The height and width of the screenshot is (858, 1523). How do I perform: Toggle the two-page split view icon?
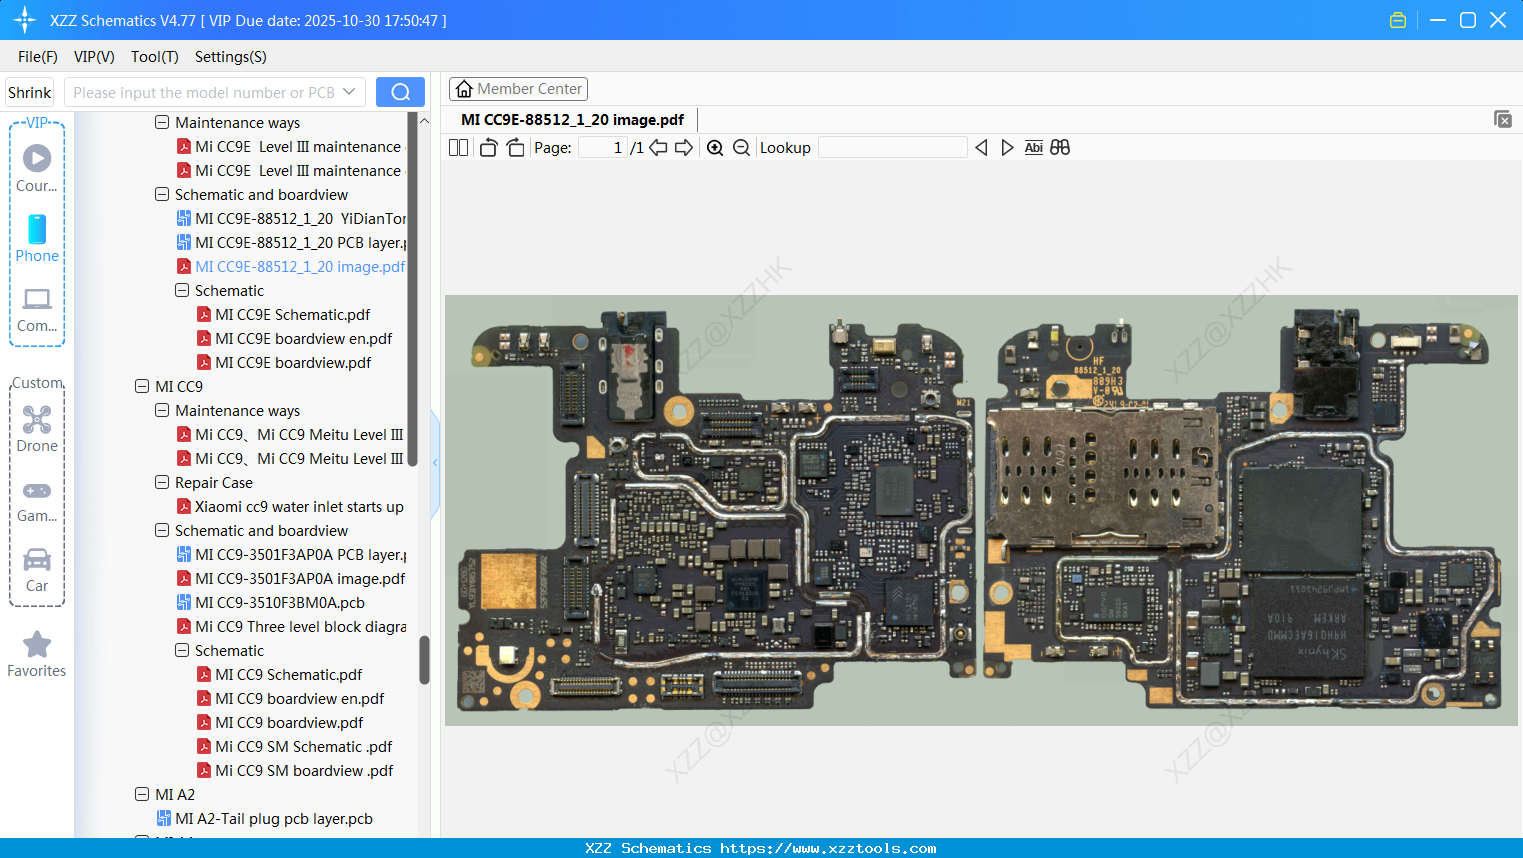[458, 148]
